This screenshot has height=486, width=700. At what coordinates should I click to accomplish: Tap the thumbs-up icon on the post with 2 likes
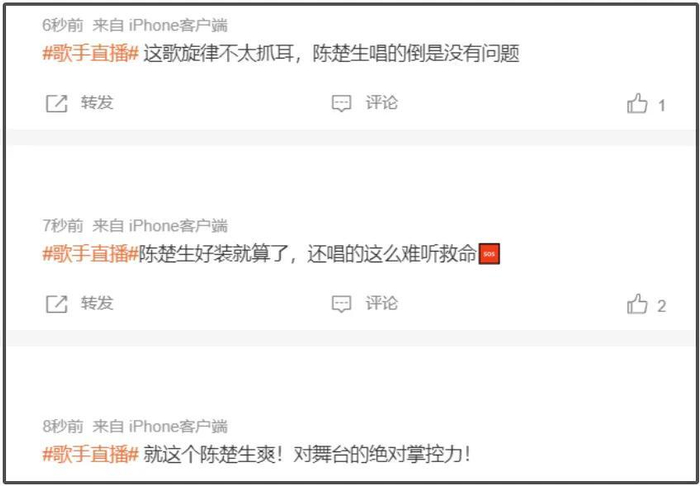637,304
